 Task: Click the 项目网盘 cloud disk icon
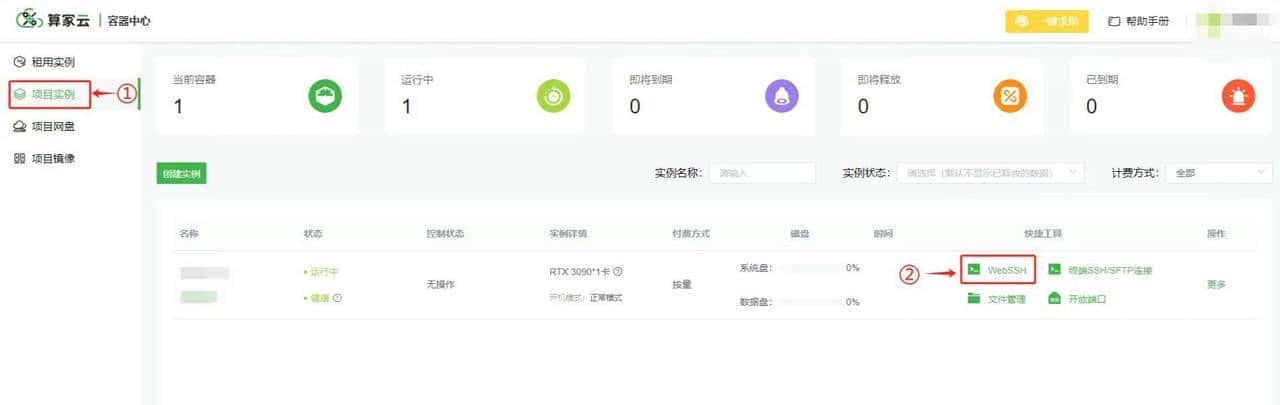coord(20,126)
